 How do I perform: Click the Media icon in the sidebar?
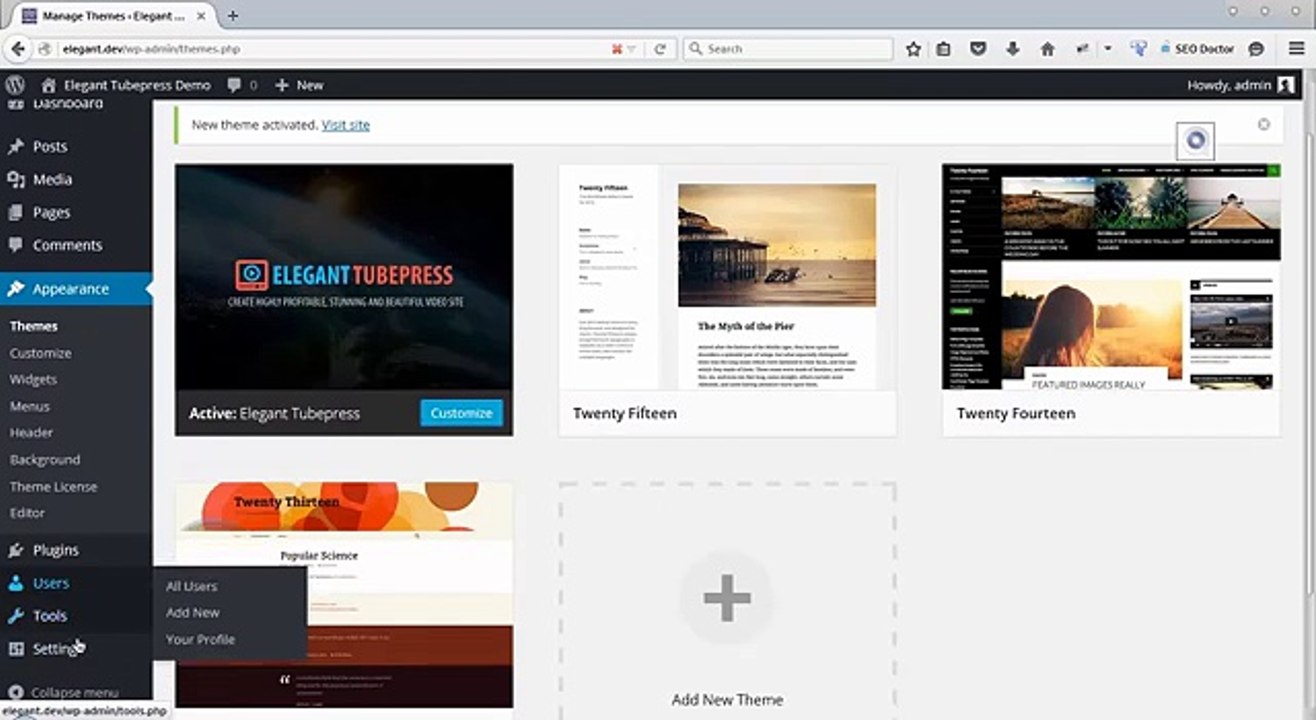click(15, 179)
